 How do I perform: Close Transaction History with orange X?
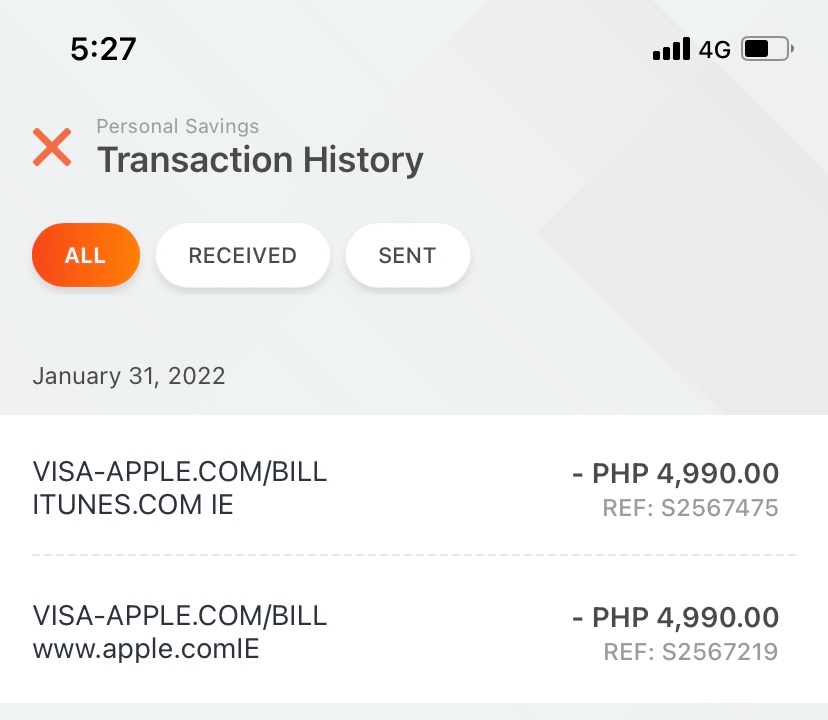pyautogui.click(x=52, y=147)
